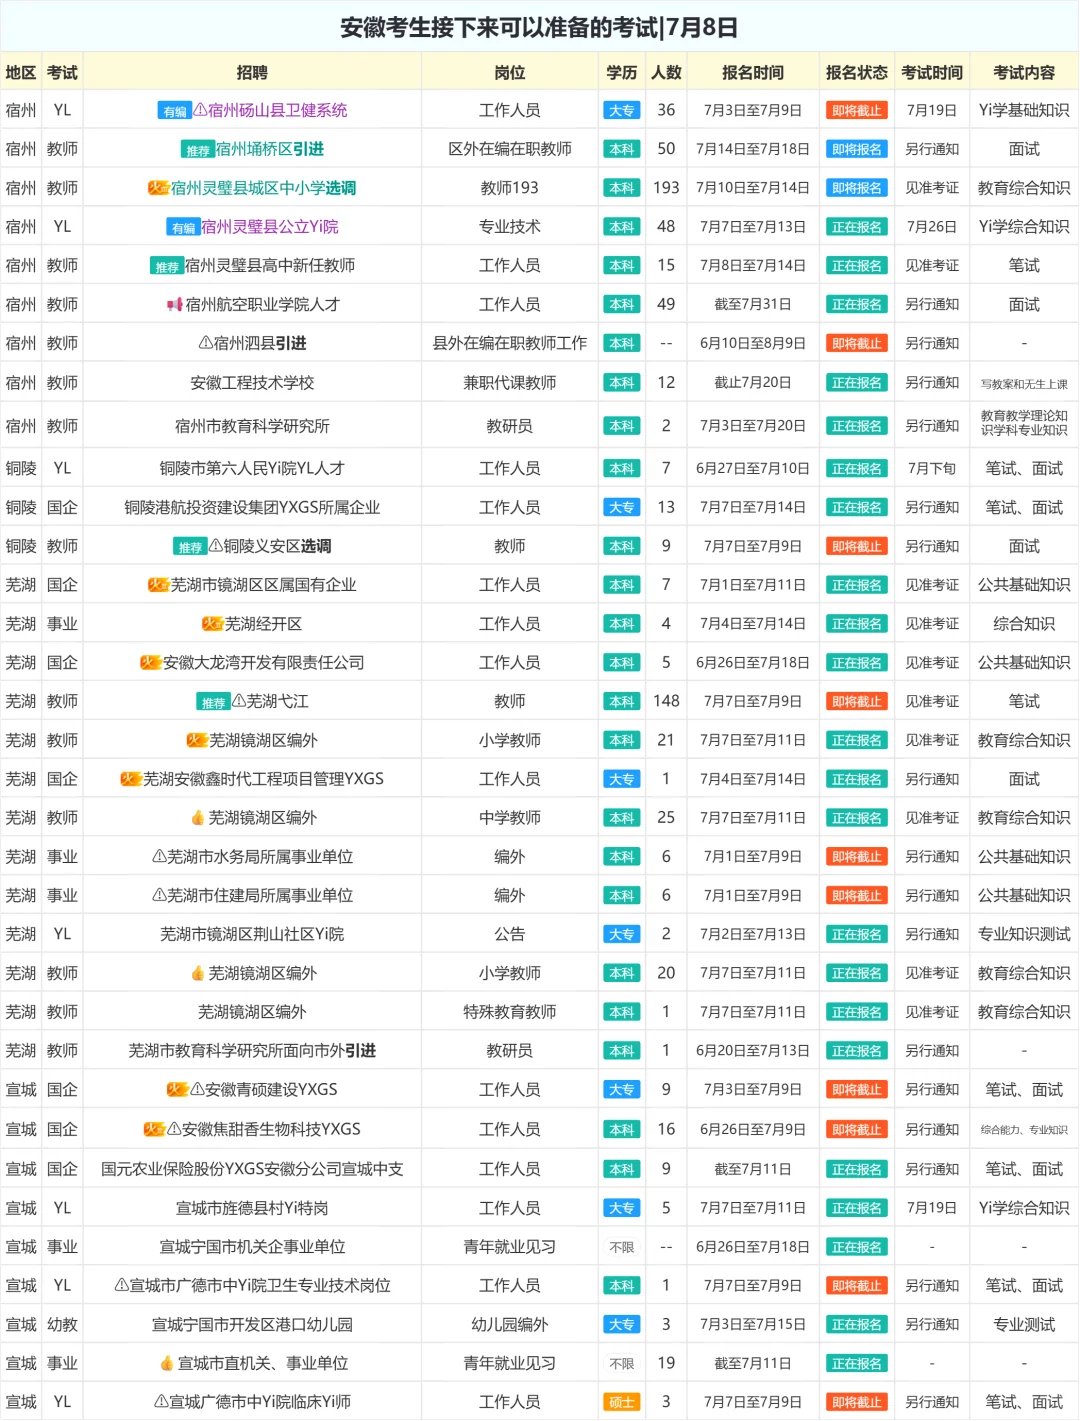Click the 推荐 badge beside 宿州灵璧县高中新任教师
This screenshot has height=1421, width=1080.
pyautogui.click(x=167, y=266)
